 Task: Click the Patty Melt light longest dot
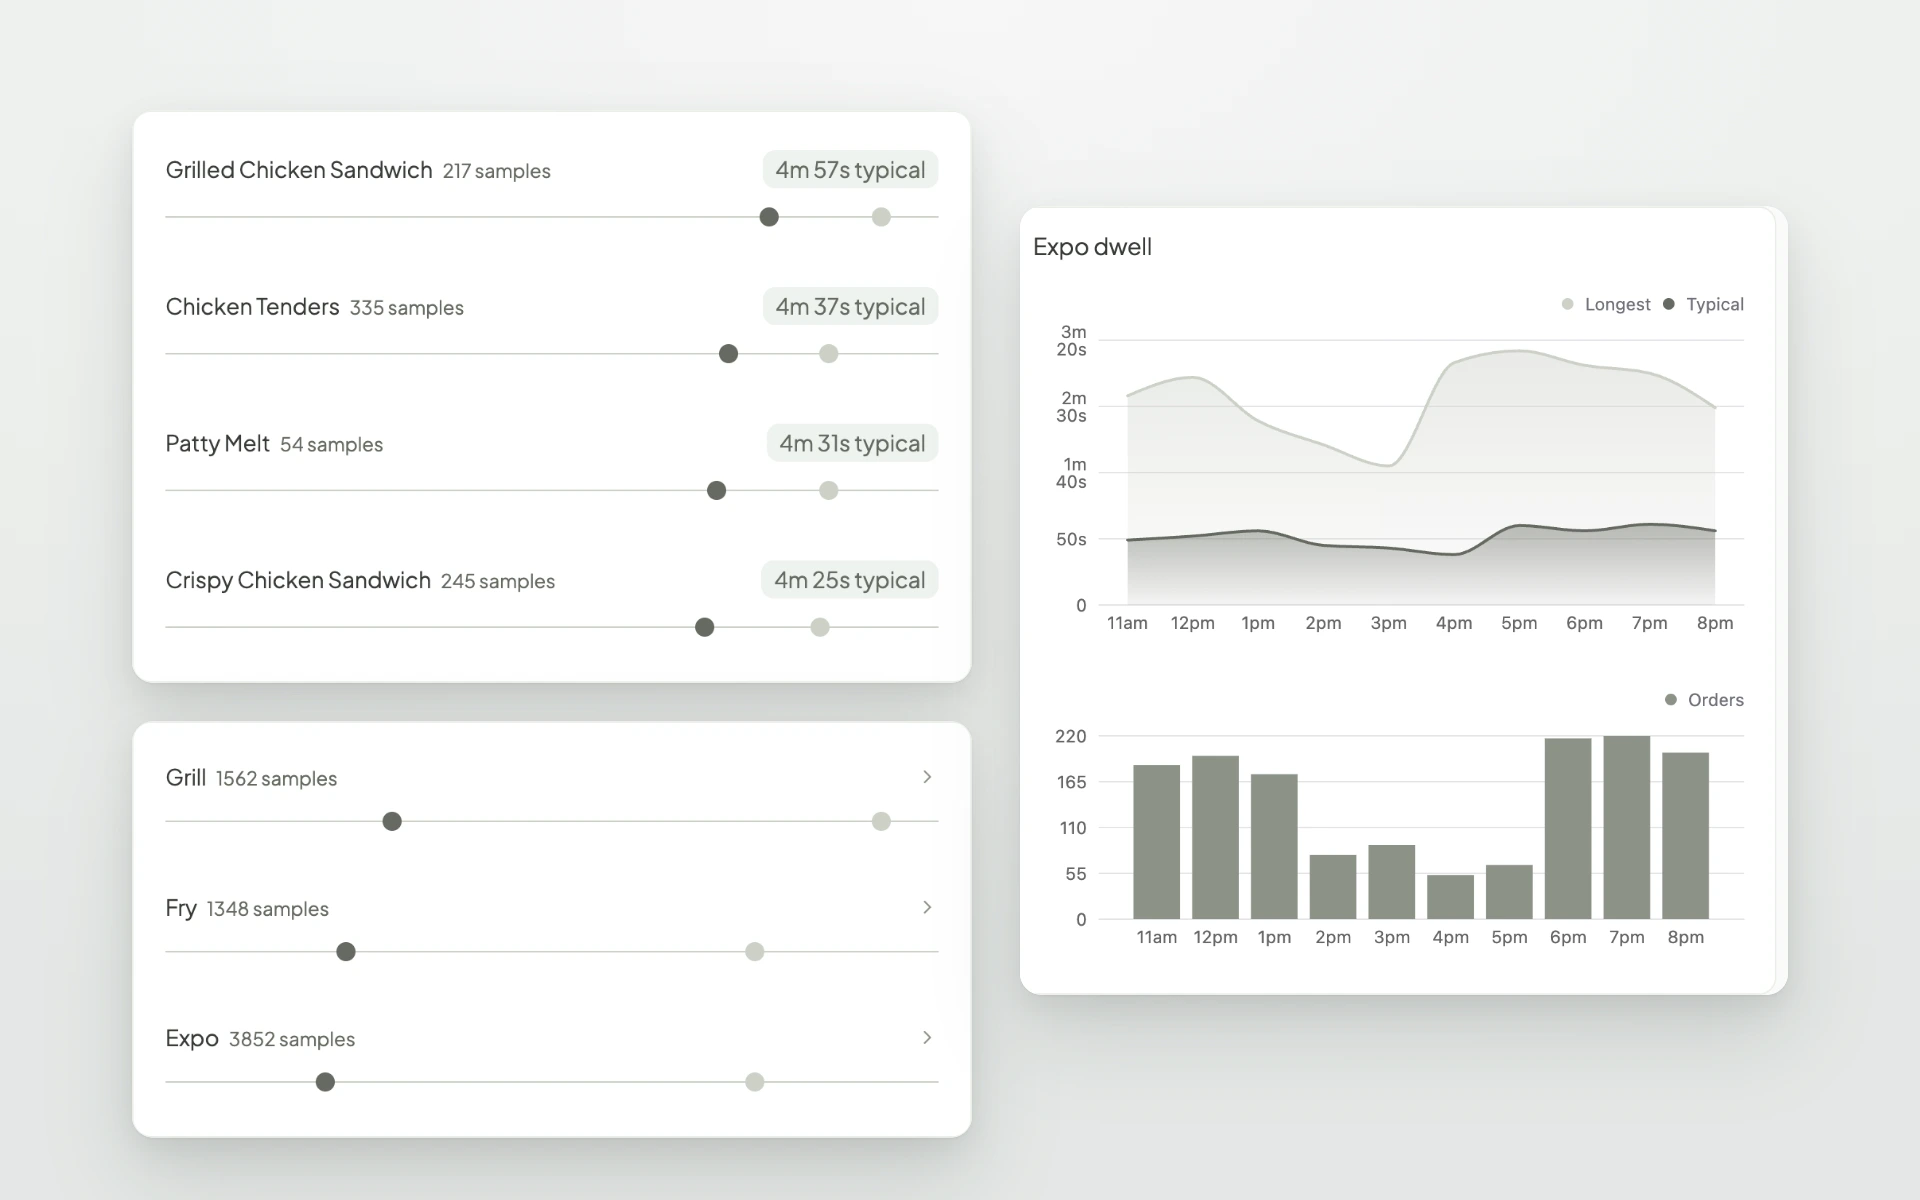829,491
